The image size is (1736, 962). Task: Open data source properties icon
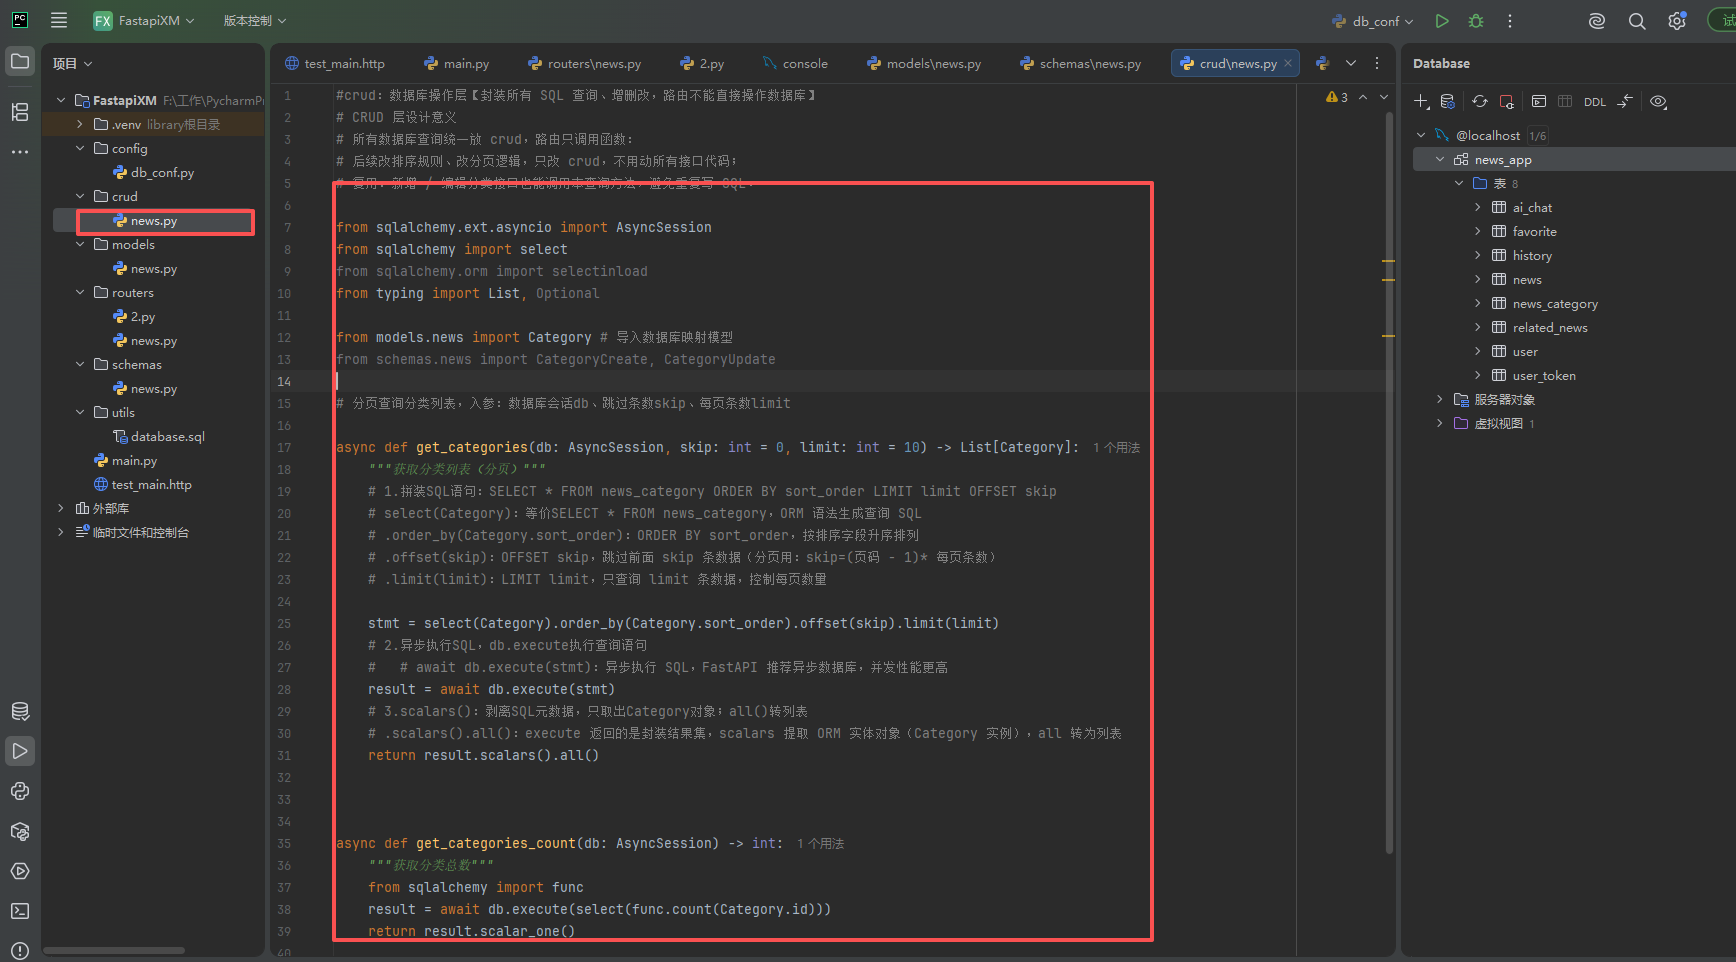pos(1447,101)
